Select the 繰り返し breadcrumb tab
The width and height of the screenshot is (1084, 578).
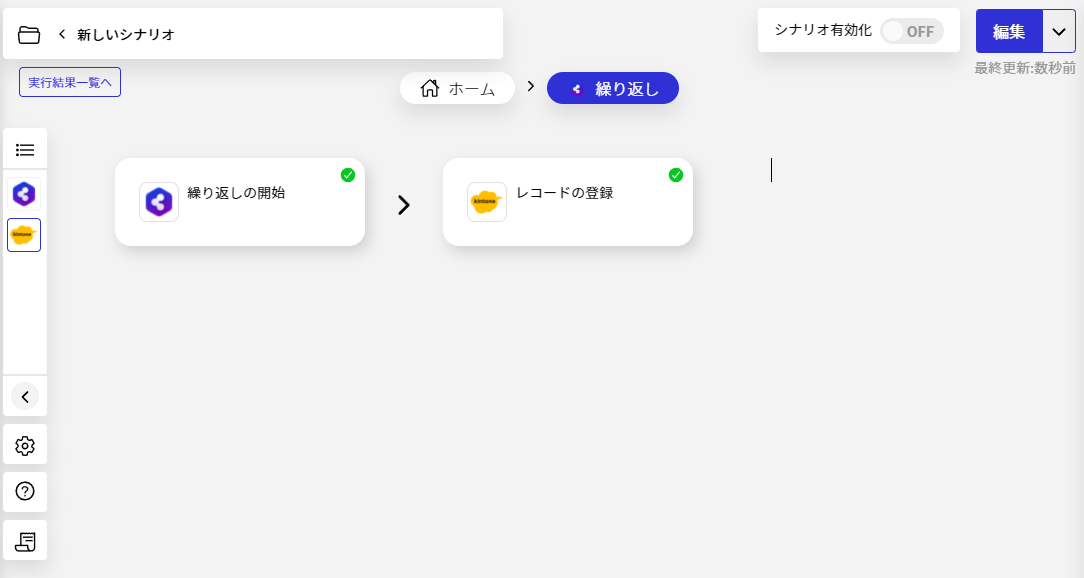point(613,88)
